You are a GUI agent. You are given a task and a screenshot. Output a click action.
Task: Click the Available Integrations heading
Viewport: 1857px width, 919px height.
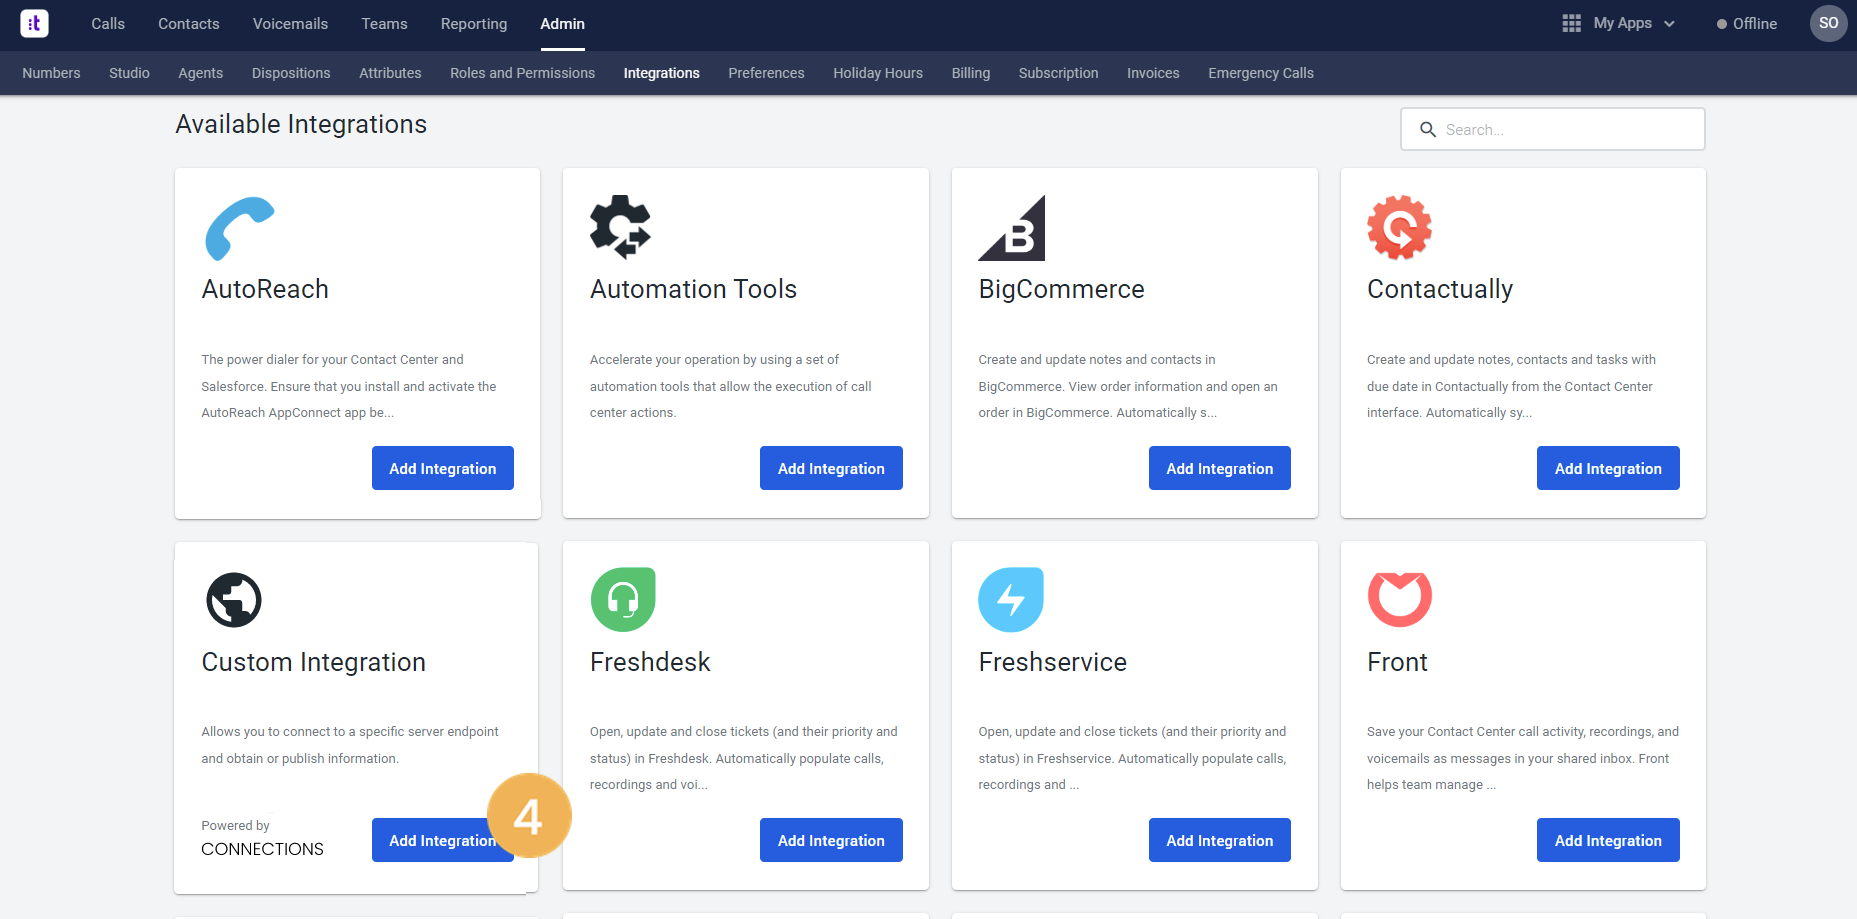pos(301,124)
